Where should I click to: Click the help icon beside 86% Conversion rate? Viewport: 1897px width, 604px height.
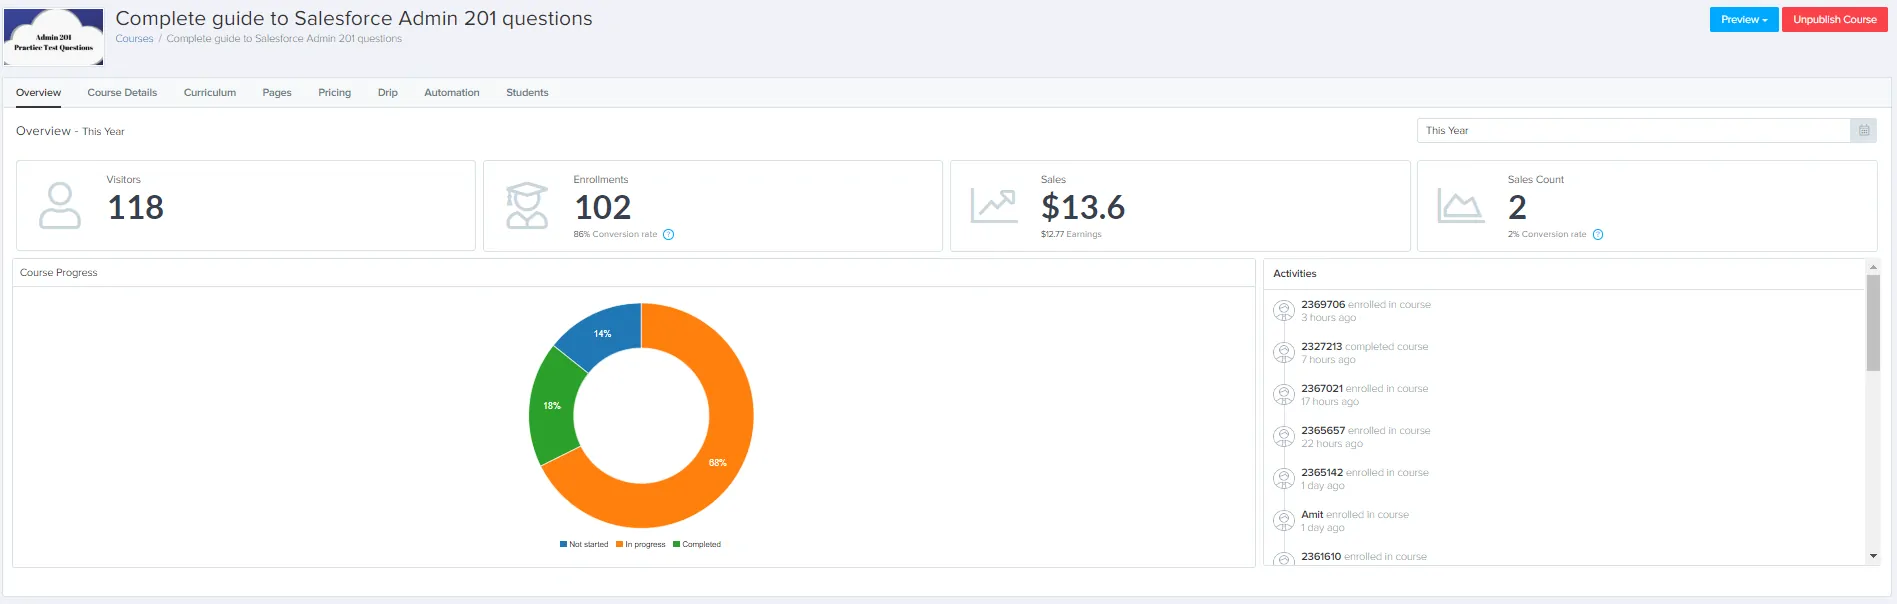pos(669,235)
